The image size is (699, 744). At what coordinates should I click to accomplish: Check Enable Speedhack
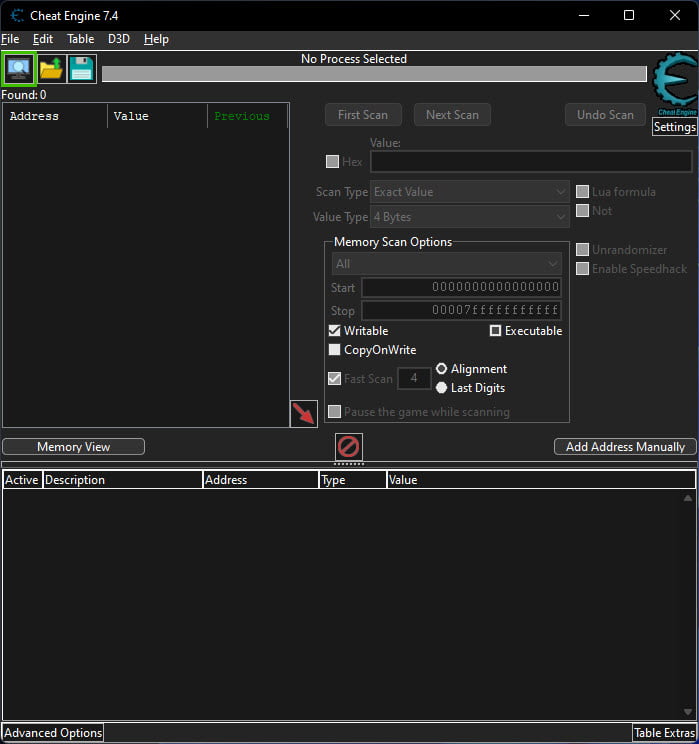click(x=582, y=269)
